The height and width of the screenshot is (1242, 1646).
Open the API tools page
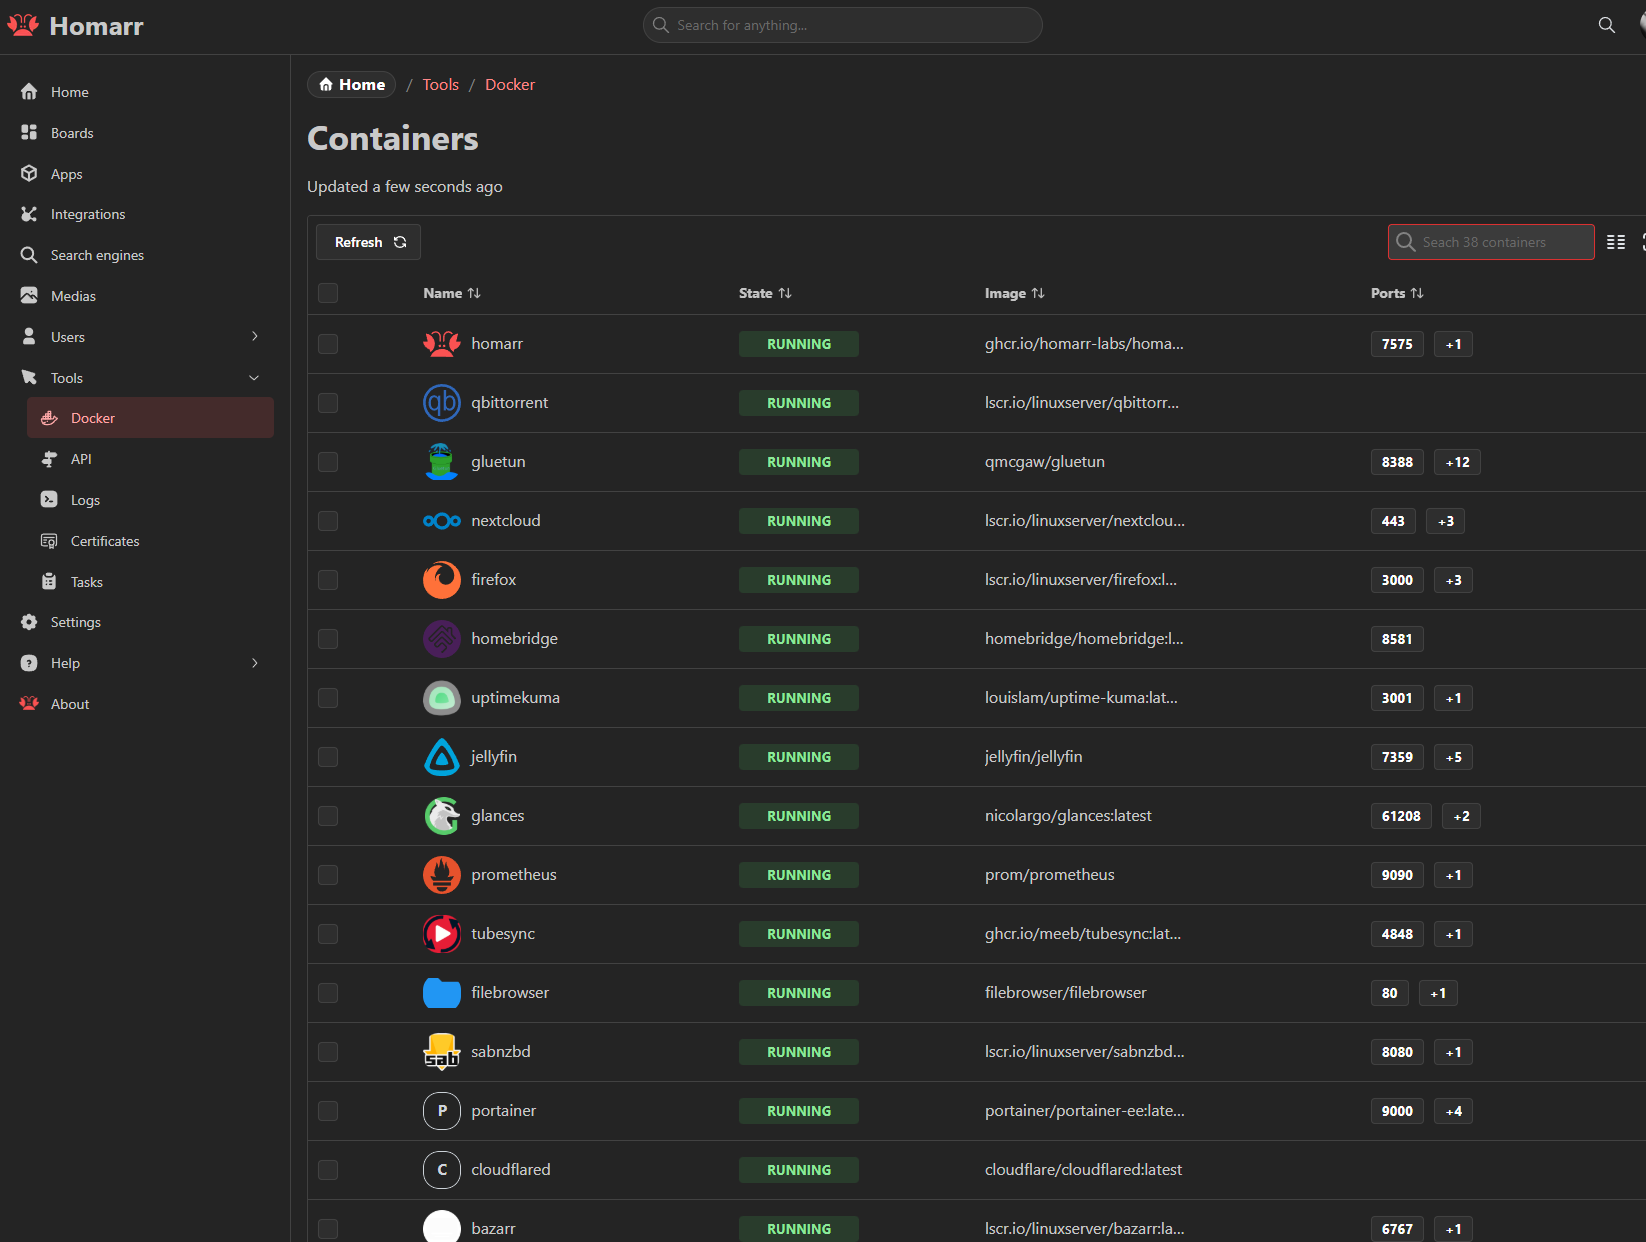pos(150,459)
